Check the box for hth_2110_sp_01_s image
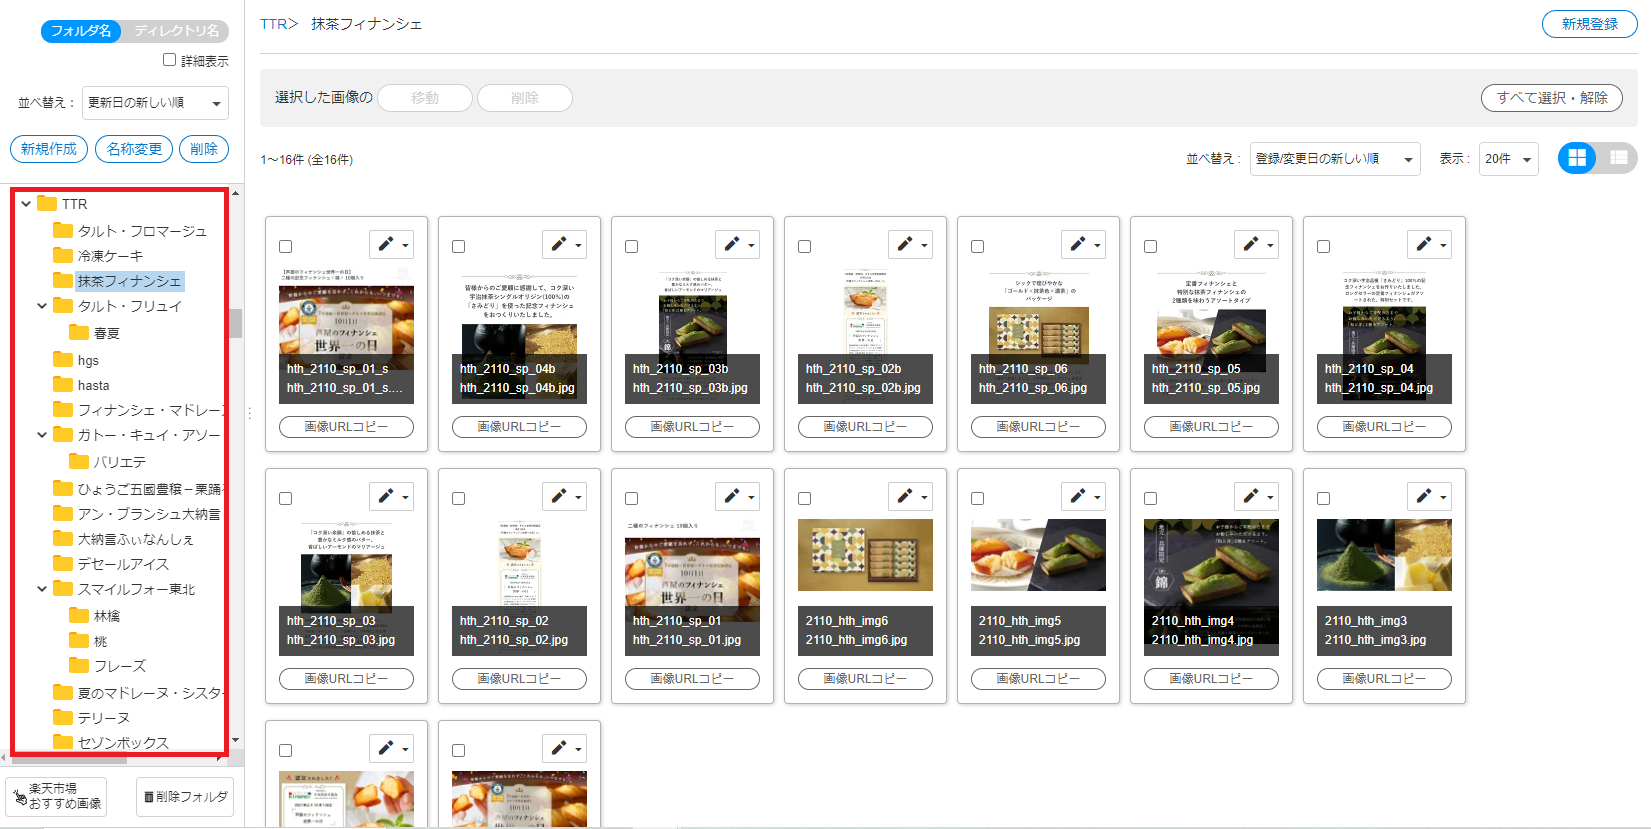The image size is (1651, 829). coord(286,246)
